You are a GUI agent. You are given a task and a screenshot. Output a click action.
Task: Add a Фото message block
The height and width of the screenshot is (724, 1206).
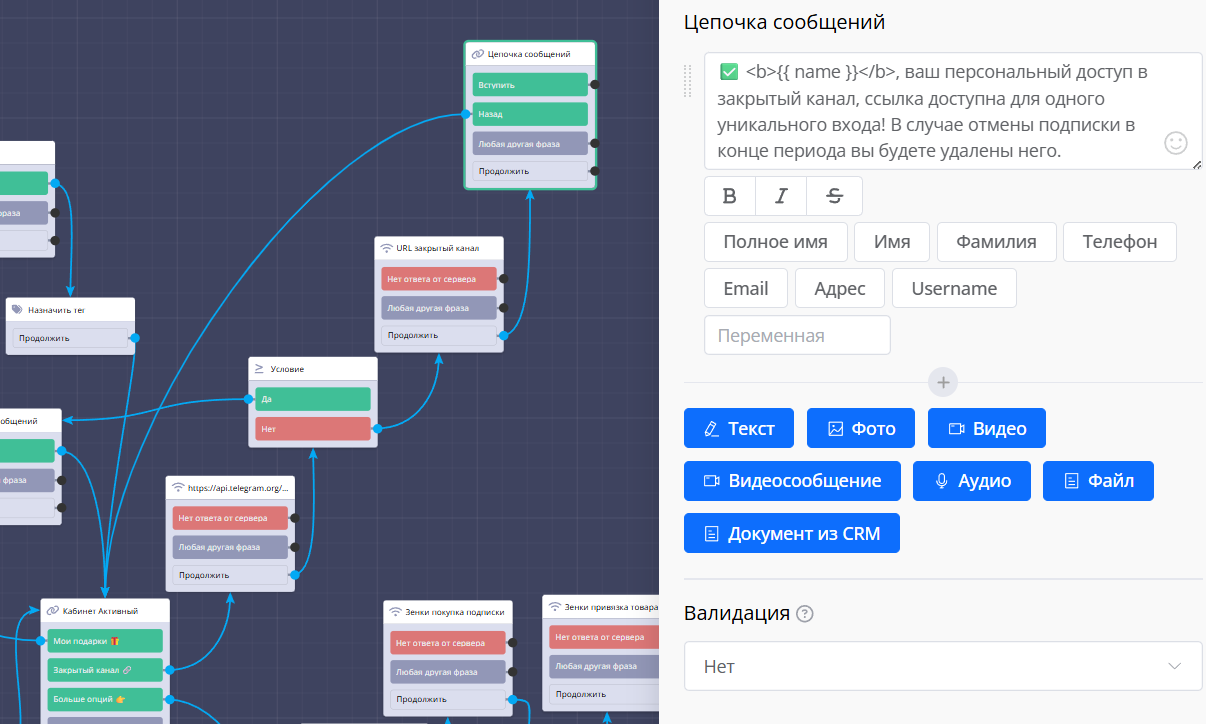(861, 428)
